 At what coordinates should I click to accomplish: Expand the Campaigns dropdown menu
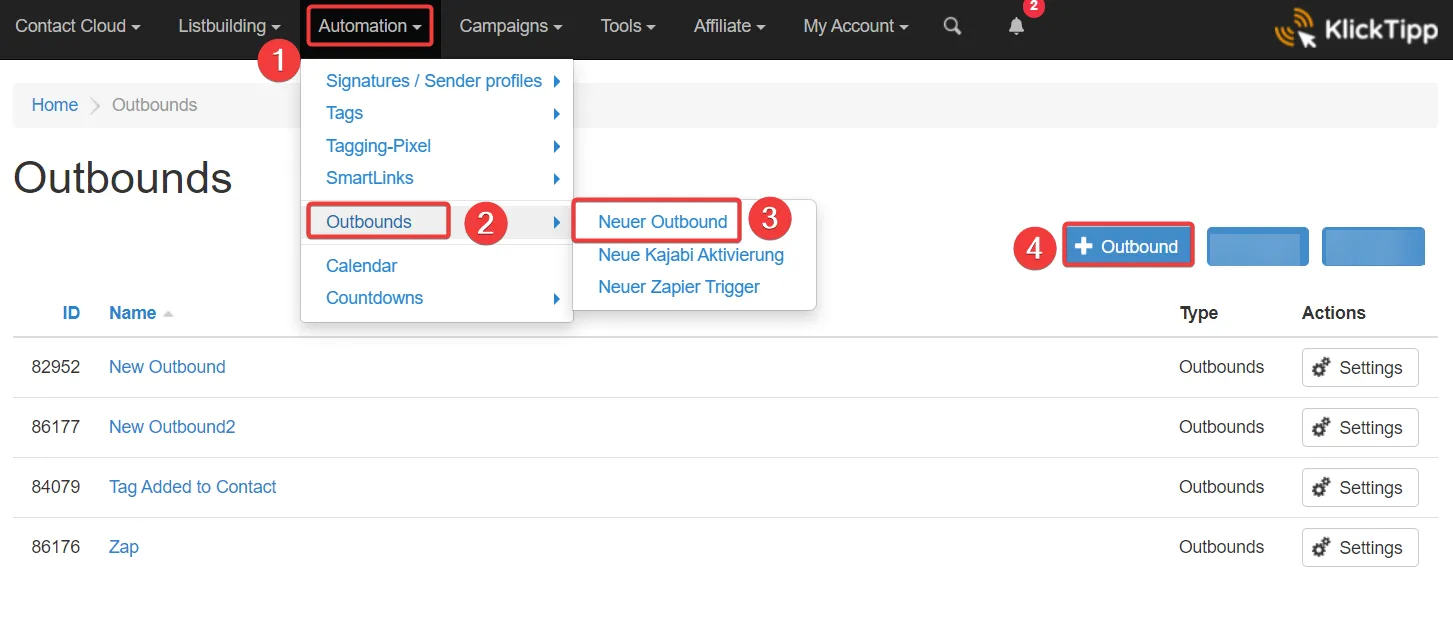tap(510, 26)
